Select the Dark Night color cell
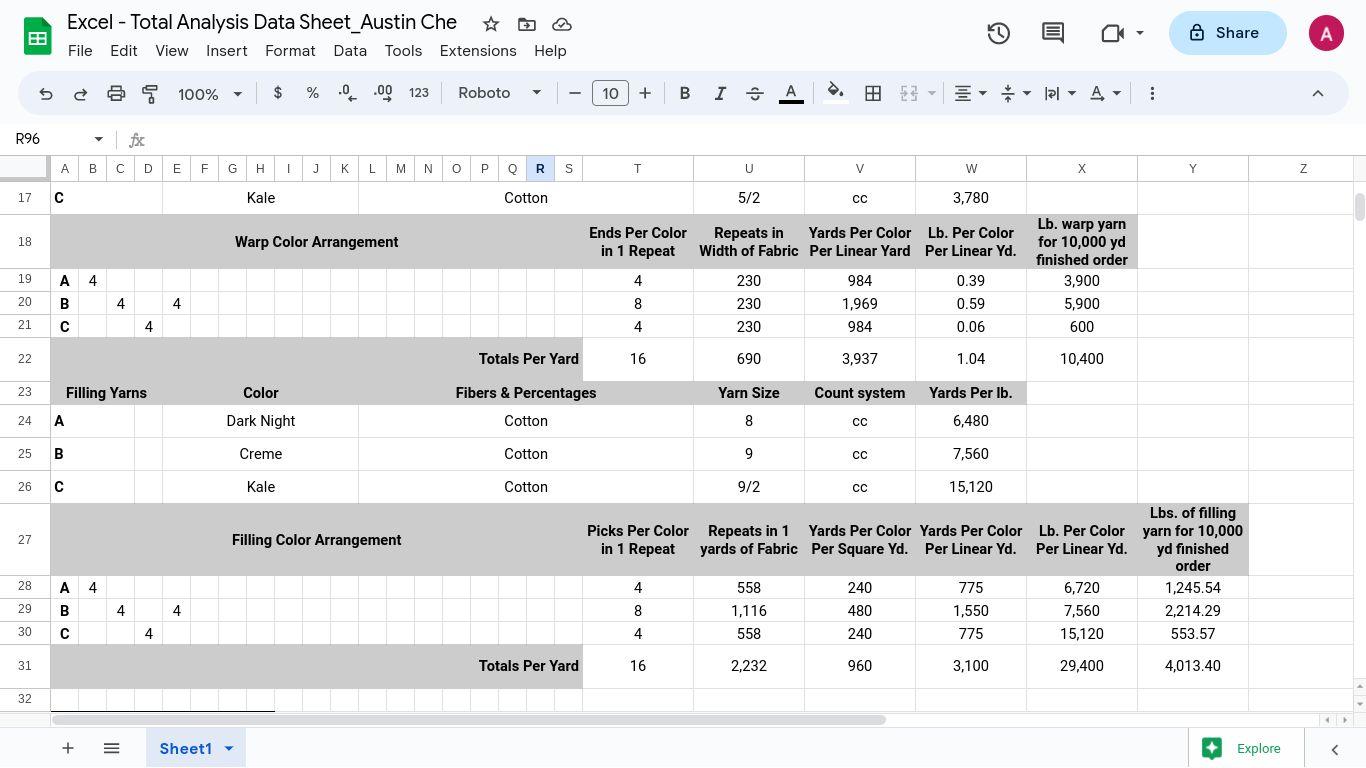Screen dimensions: 1366x768 pos(260,421)
